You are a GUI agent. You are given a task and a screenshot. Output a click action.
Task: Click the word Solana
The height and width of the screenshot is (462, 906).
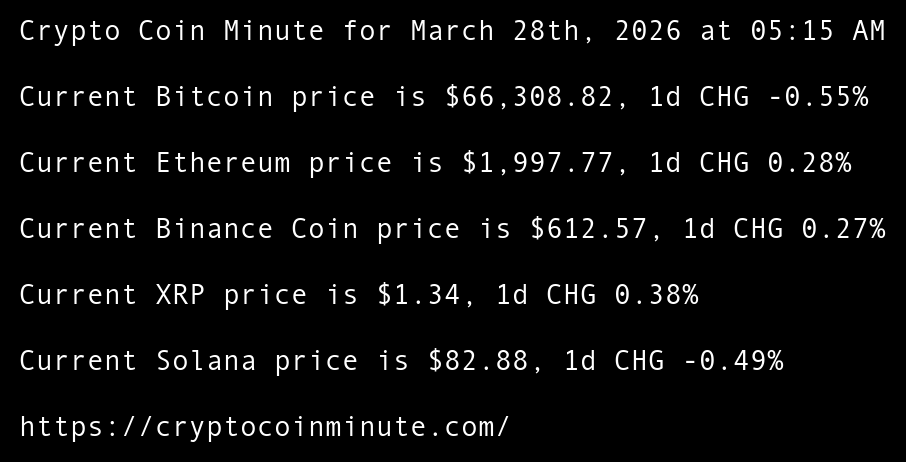[206, 361]
